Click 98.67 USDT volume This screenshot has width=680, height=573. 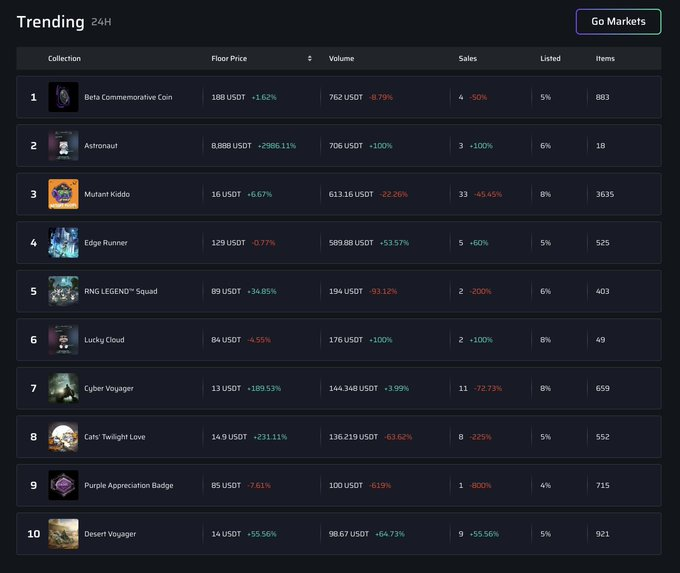[x=349, y=534]
